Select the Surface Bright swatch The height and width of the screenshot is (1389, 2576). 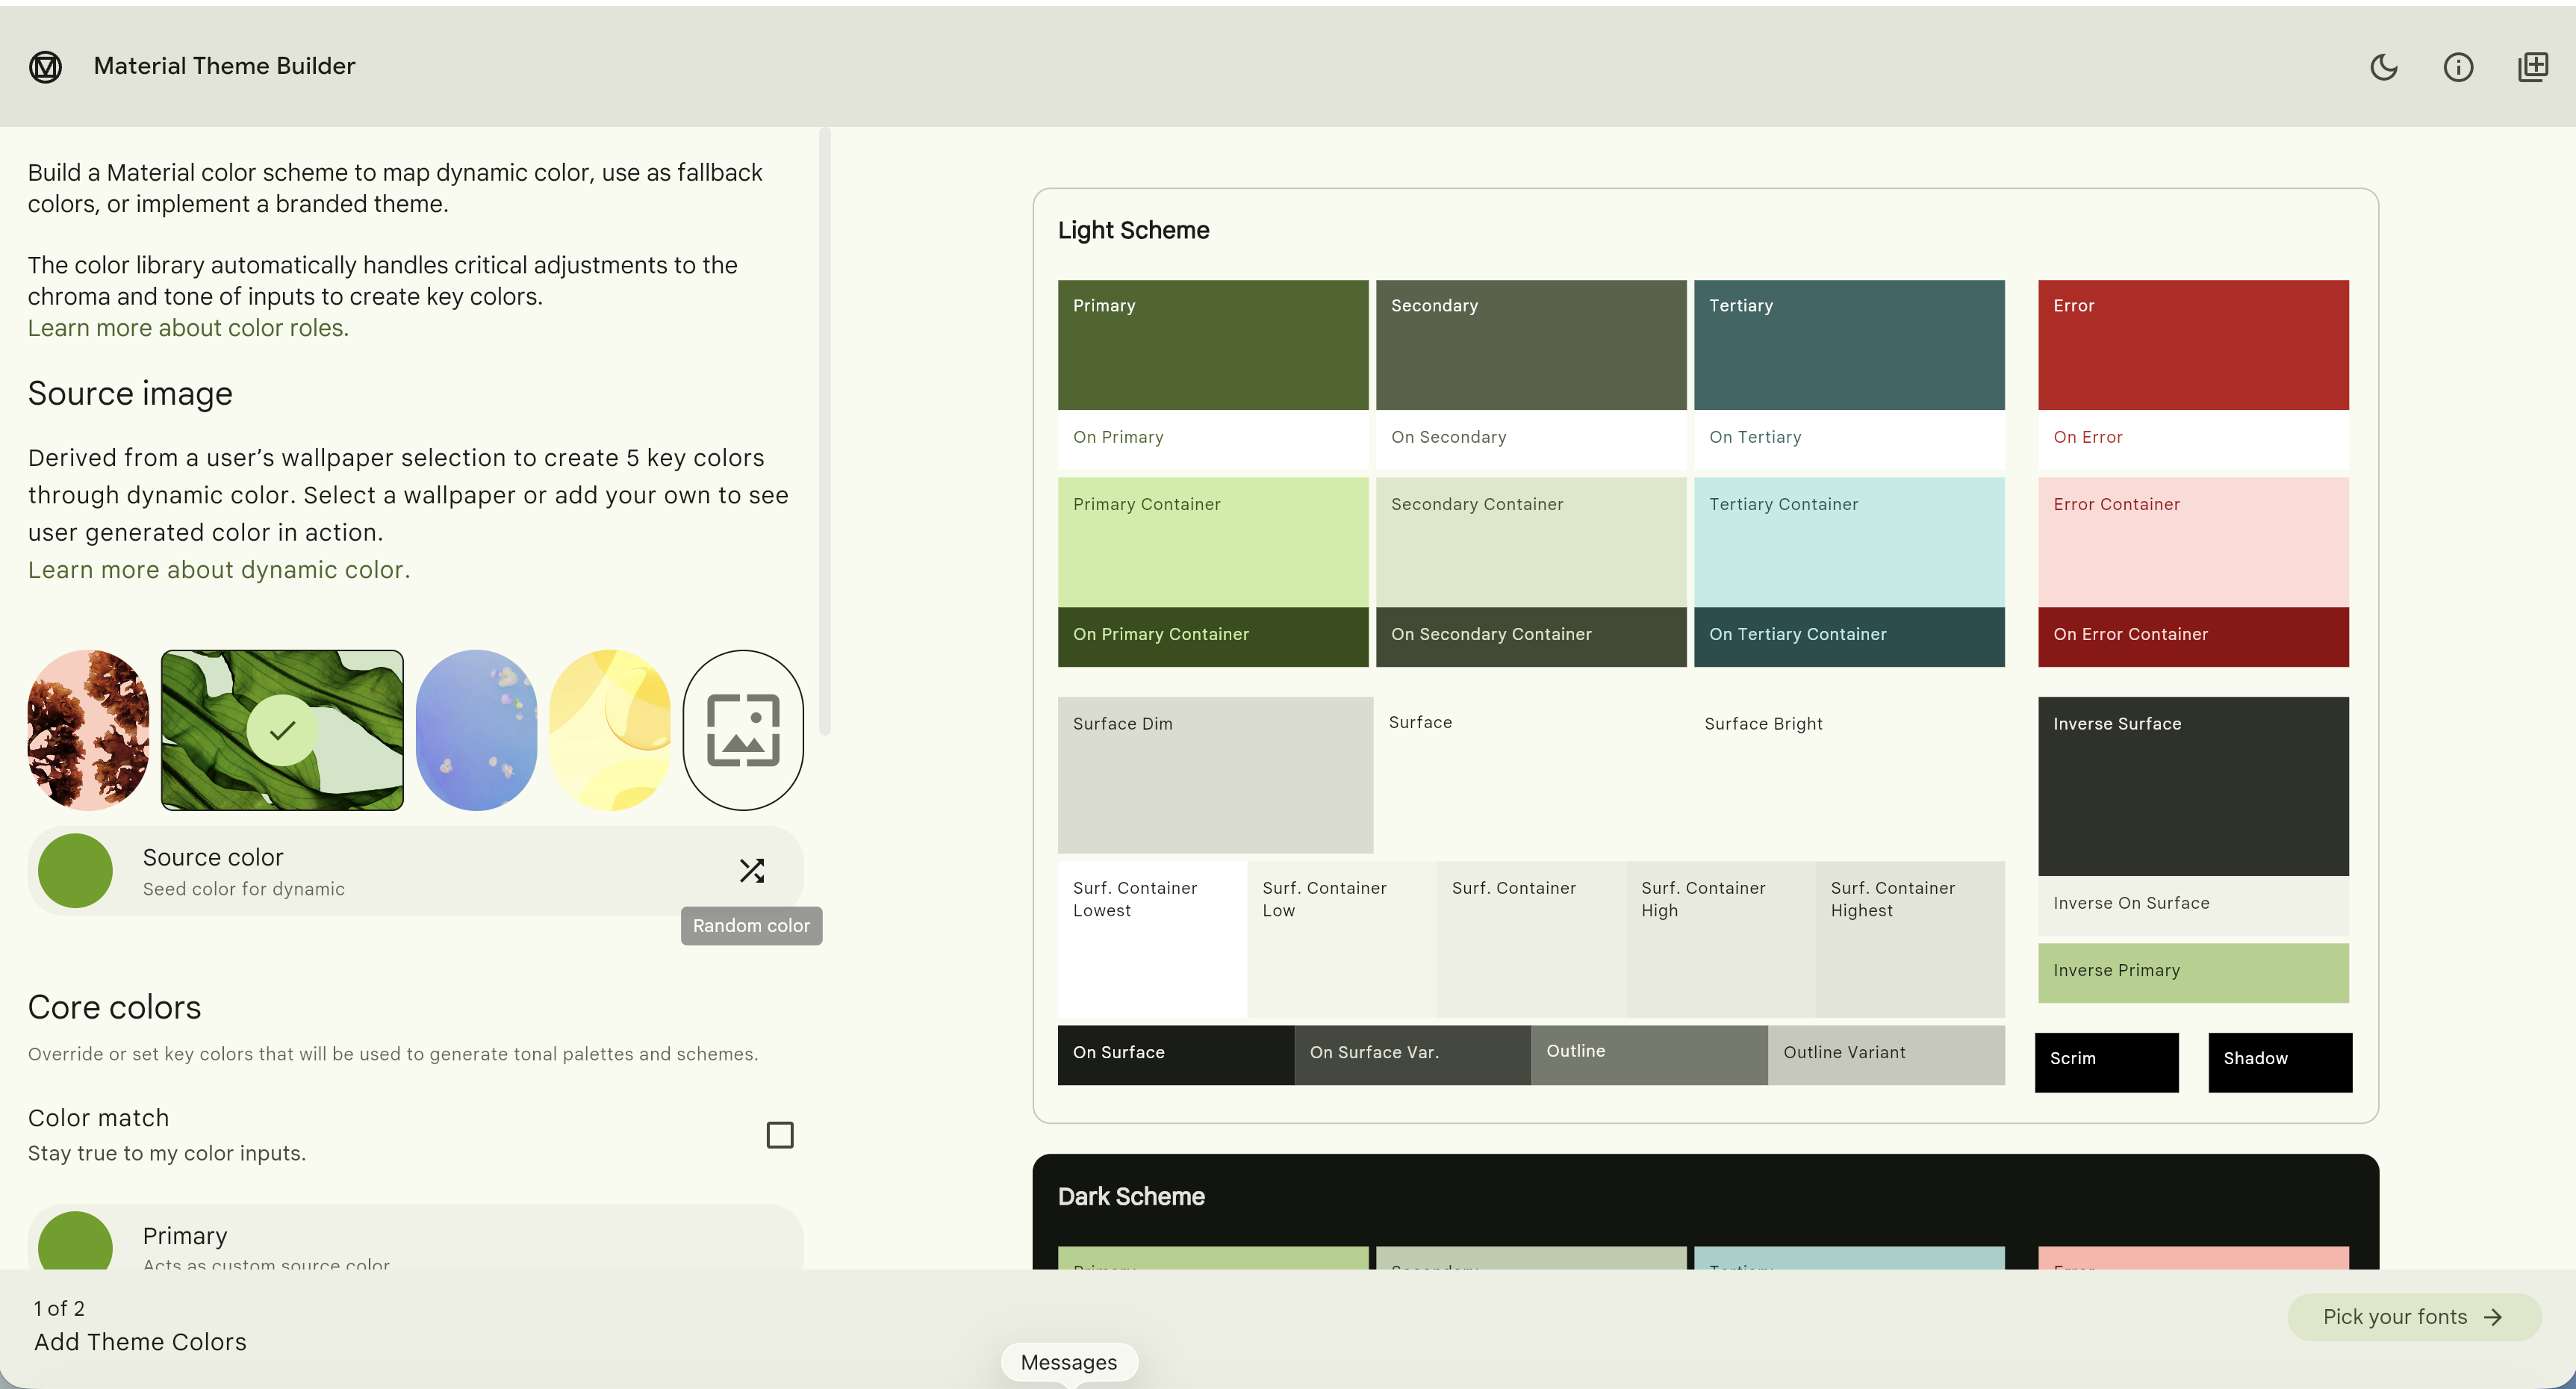1847,775
